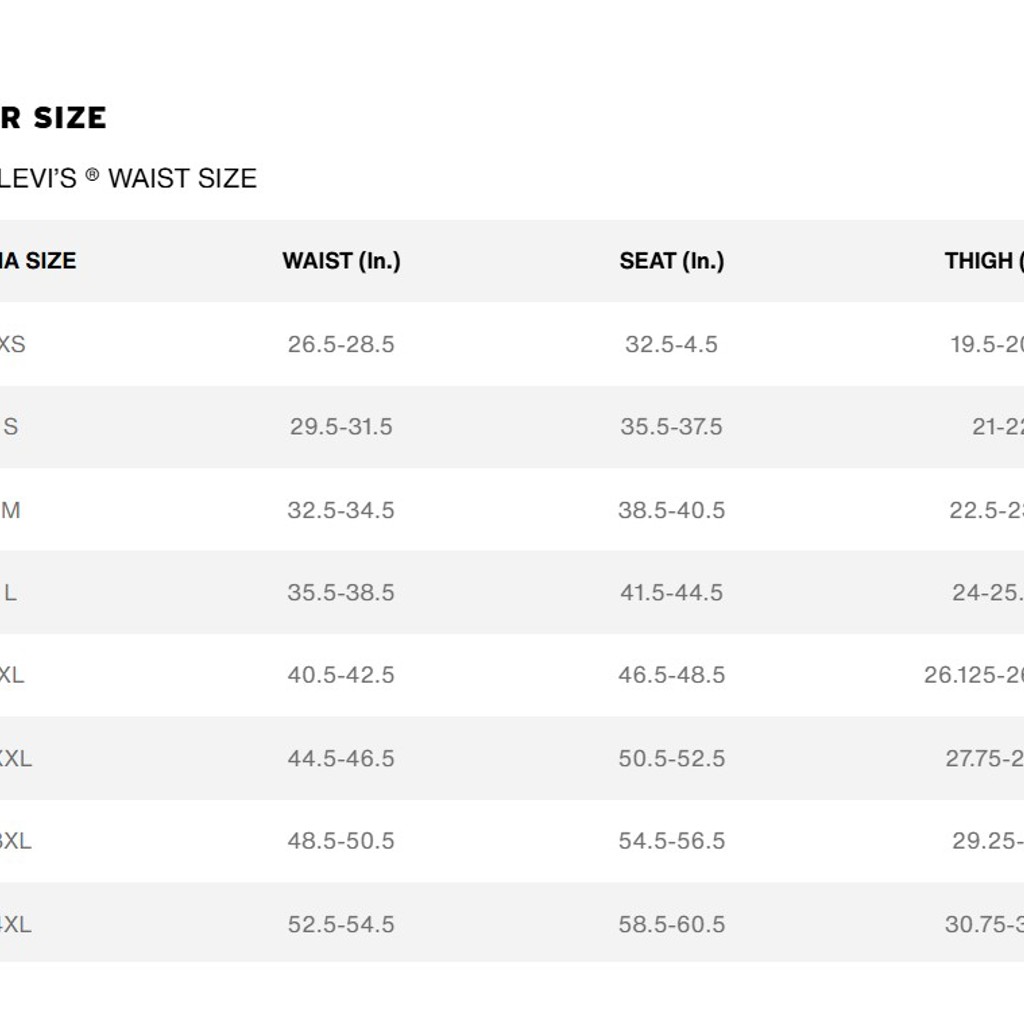Viewport: 1024px width, 1024px height.
Task: Click the XXL seat value 50.5-52.5
Action: click(x=671, y=758)
